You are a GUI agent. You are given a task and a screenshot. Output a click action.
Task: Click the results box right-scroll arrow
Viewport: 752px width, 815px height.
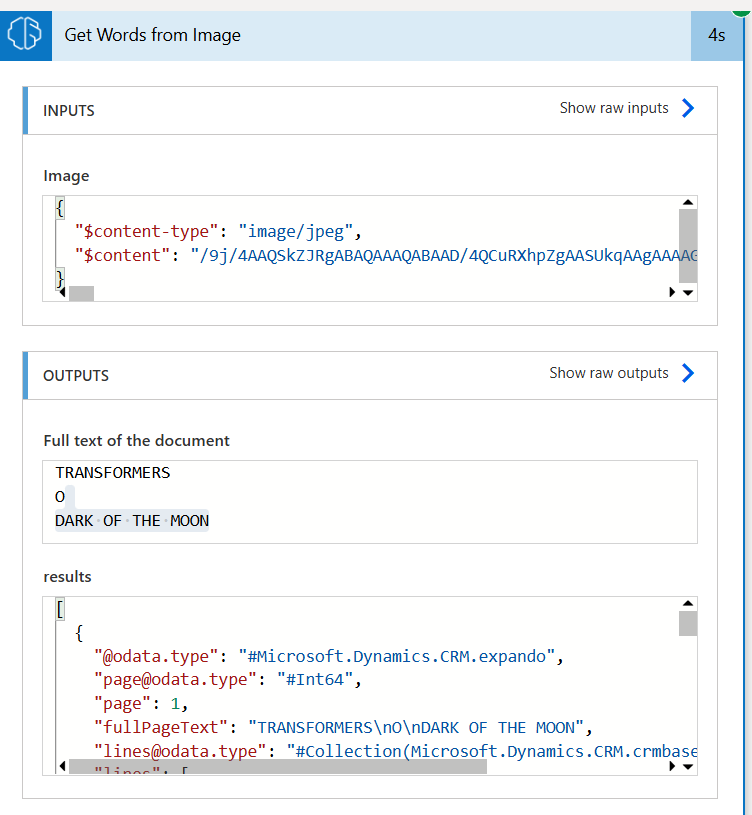tap(672, 766)
